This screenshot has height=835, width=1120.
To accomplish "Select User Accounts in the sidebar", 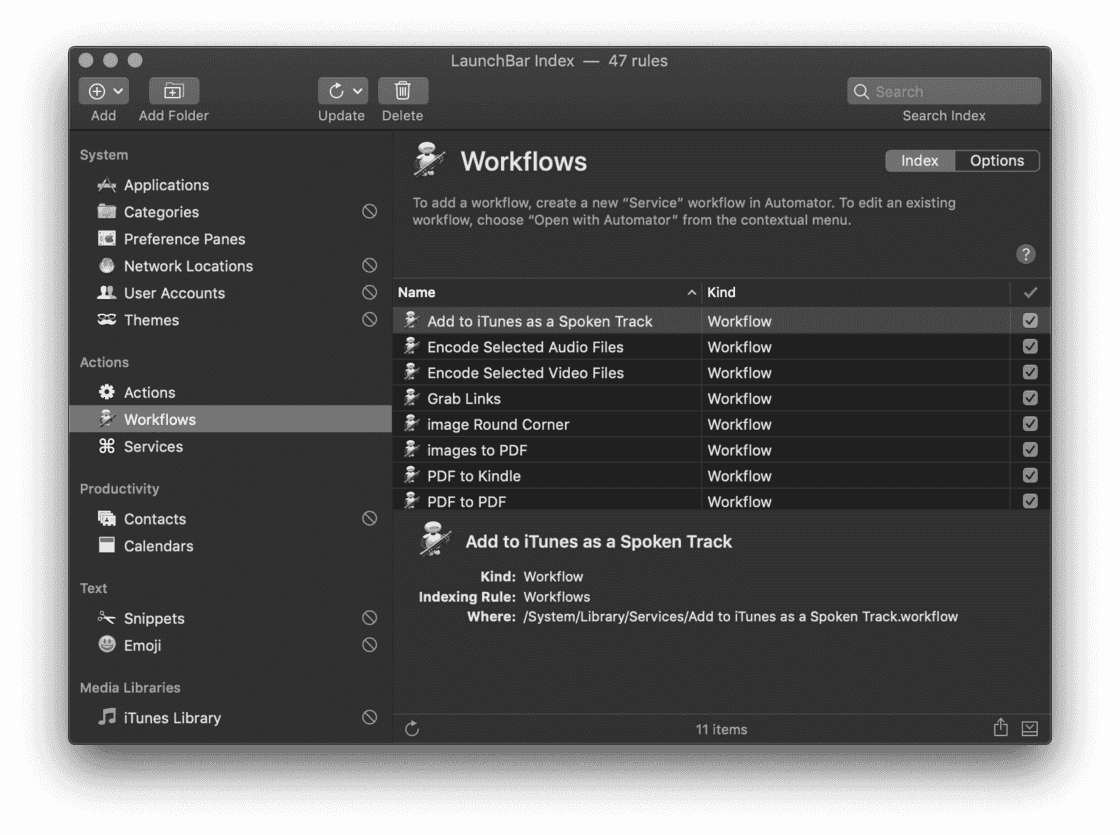I will click(230, 294).
